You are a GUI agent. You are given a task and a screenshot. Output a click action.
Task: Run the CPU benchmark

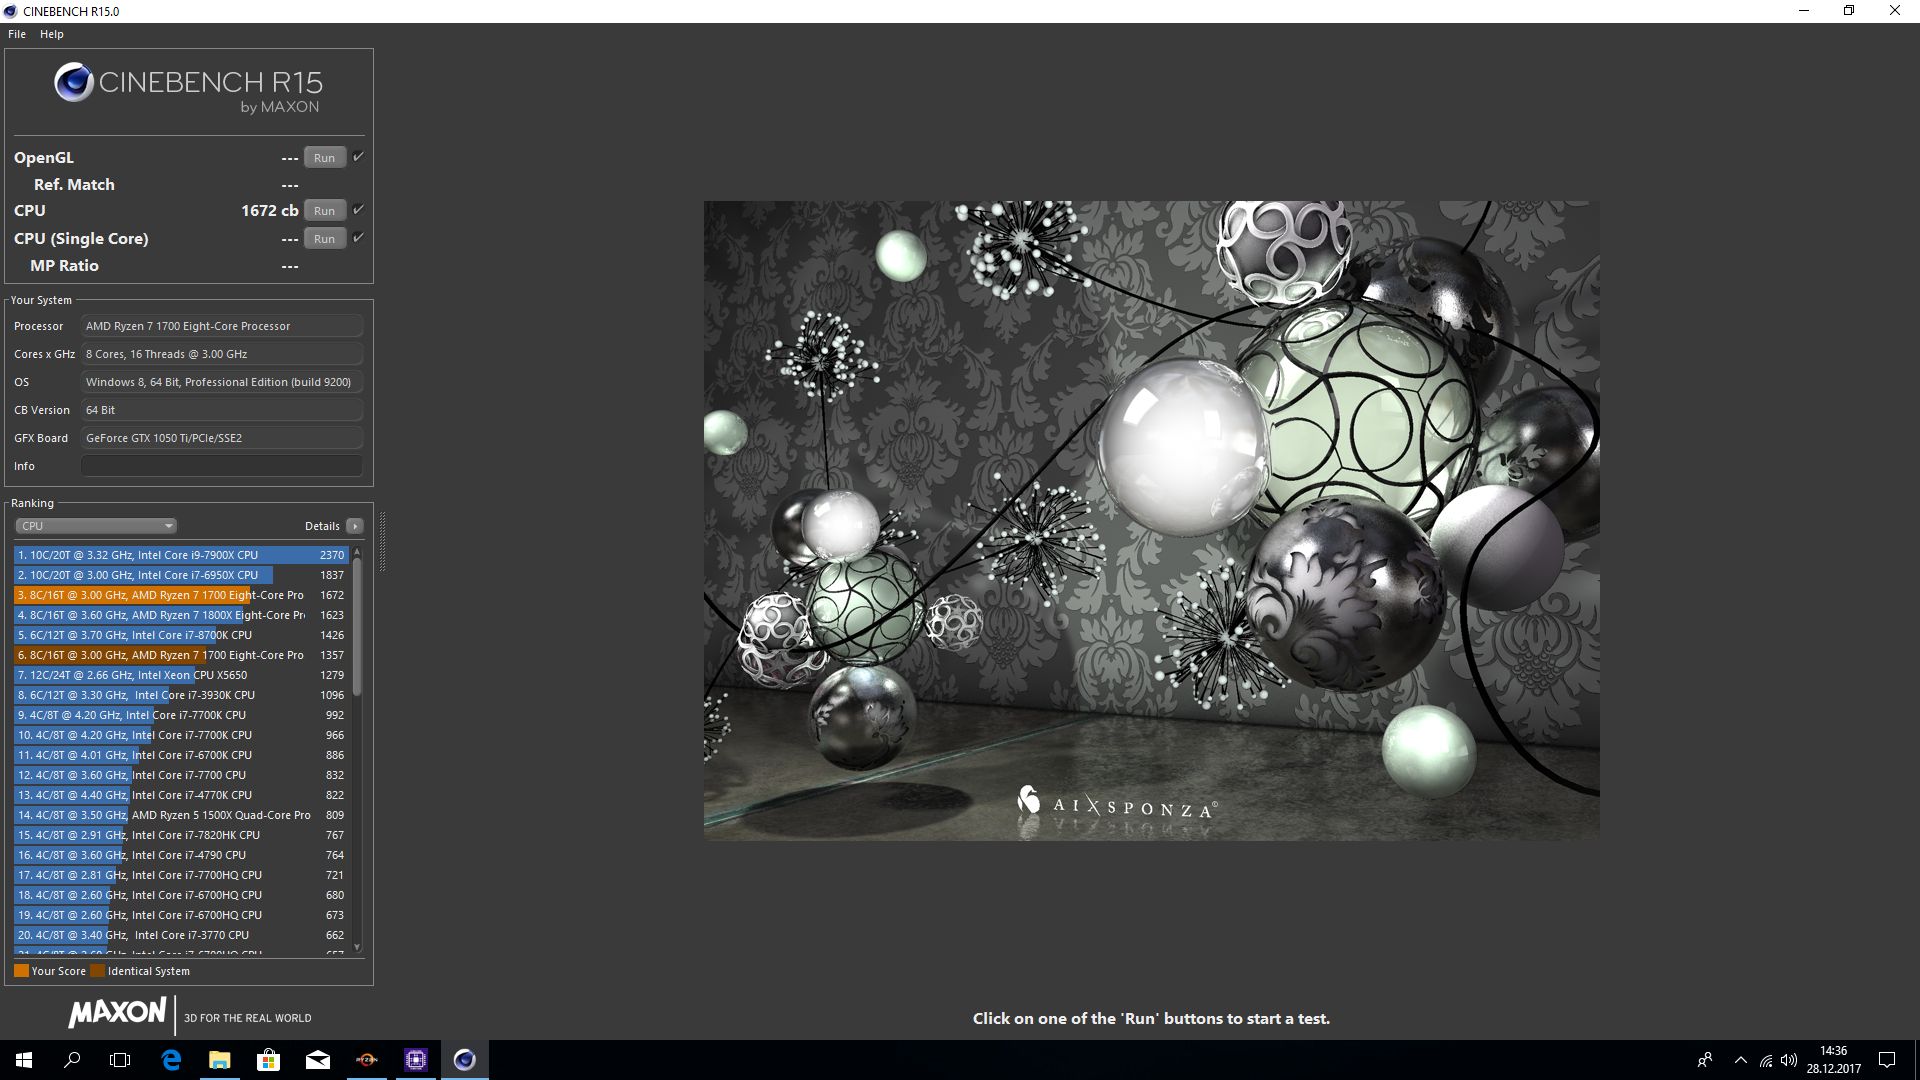coord(325,211)
